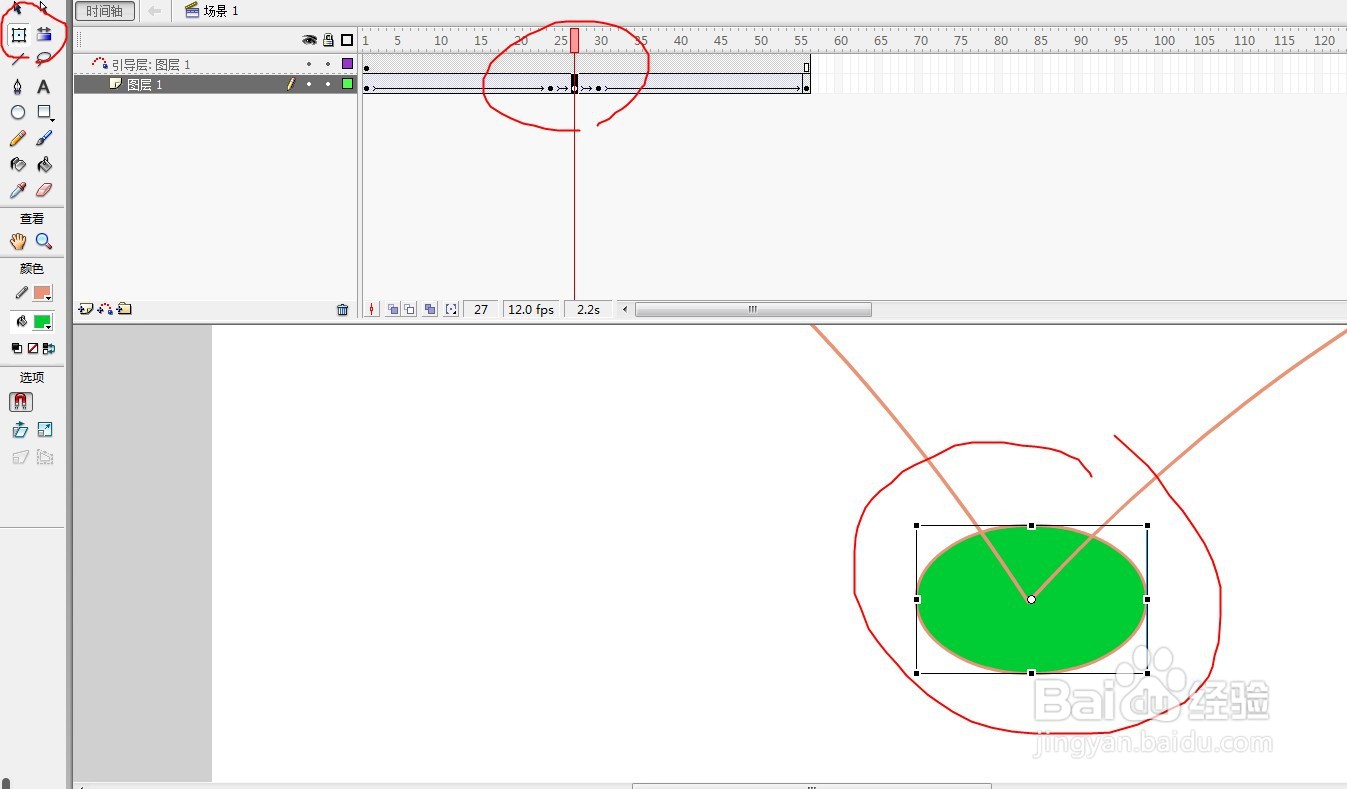Select the Line tool
The width and height of the screenshot is (1347, 789).
click(x=18, y=60)
